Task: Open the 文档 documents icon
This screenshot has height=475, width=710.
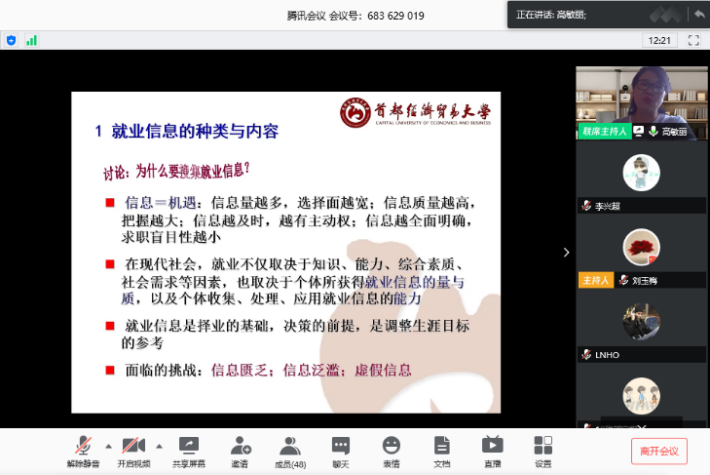Action: point(441,449)
